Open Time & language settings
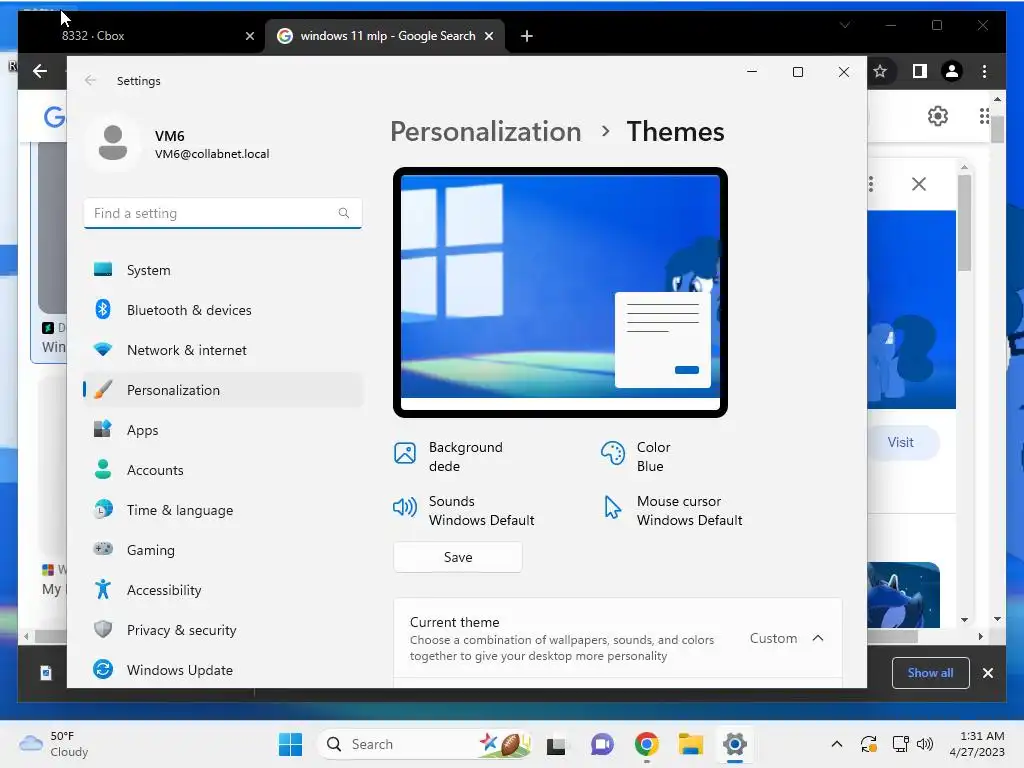This screenshot has width=1024, height=768. [223, 509]
